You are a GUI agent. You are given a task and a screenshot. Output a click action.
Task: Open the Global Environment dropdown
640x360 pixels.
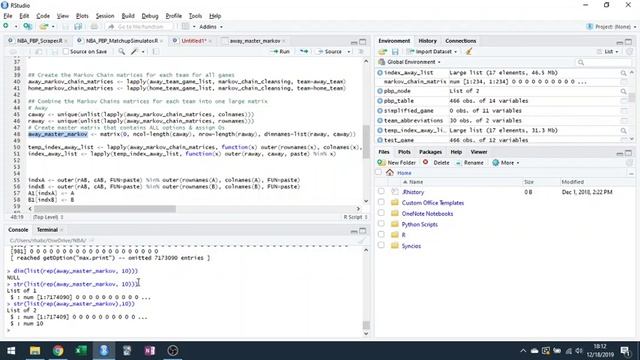click(x=410, y=62)
